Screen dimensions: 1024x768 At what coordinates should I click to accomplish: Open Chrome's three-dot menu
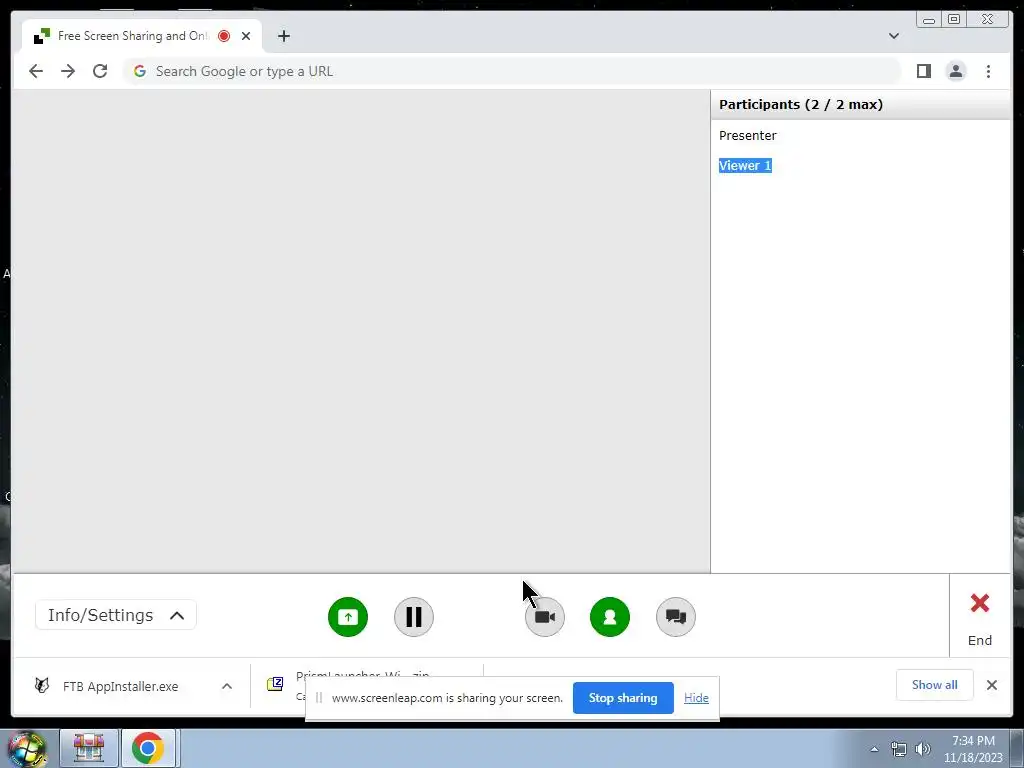pos(988,71)
